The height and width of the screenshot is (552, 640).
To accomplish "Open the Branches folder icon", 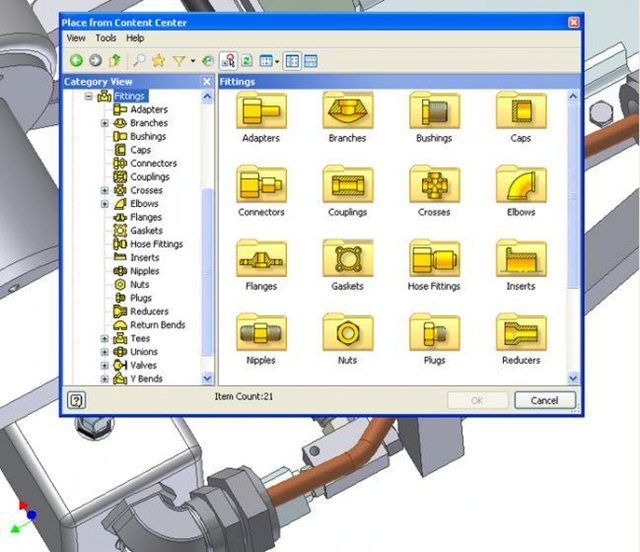I will coord(348,110).
